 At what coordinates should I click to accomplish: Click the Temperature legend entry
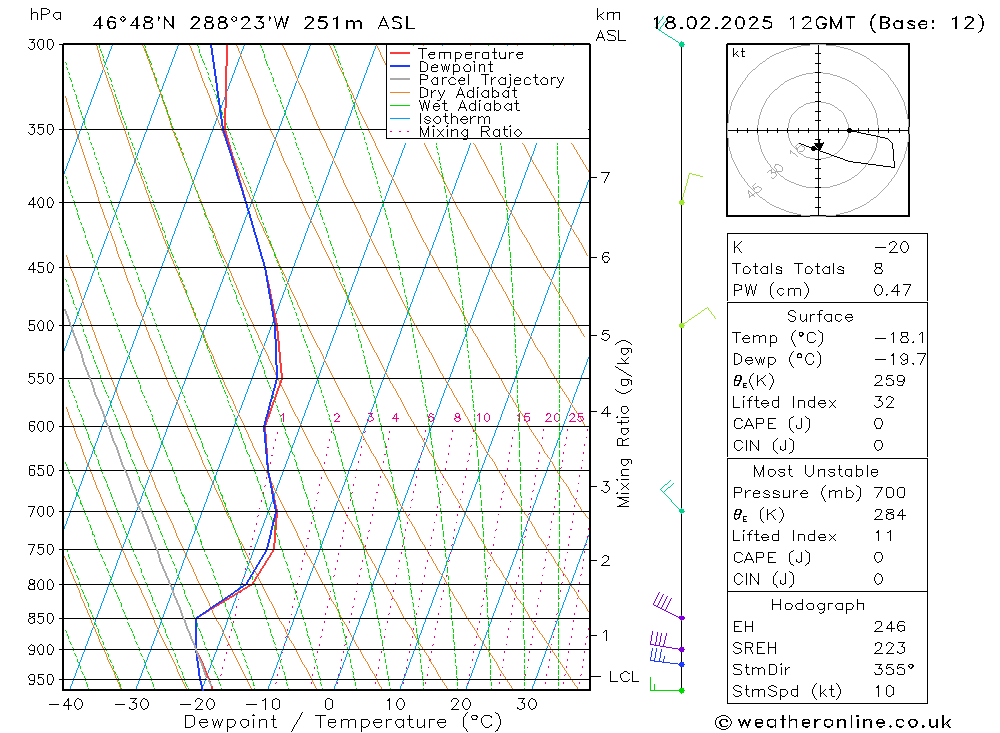click(x=471, y=54)
